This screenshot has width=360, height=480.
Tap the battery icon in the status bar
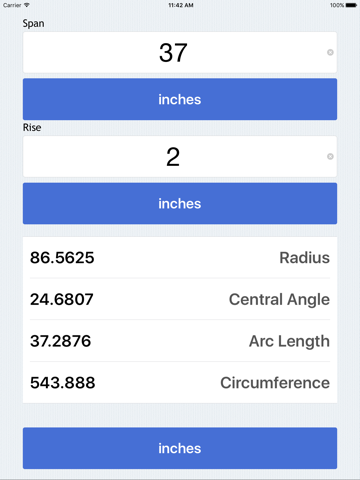point(351,5)
